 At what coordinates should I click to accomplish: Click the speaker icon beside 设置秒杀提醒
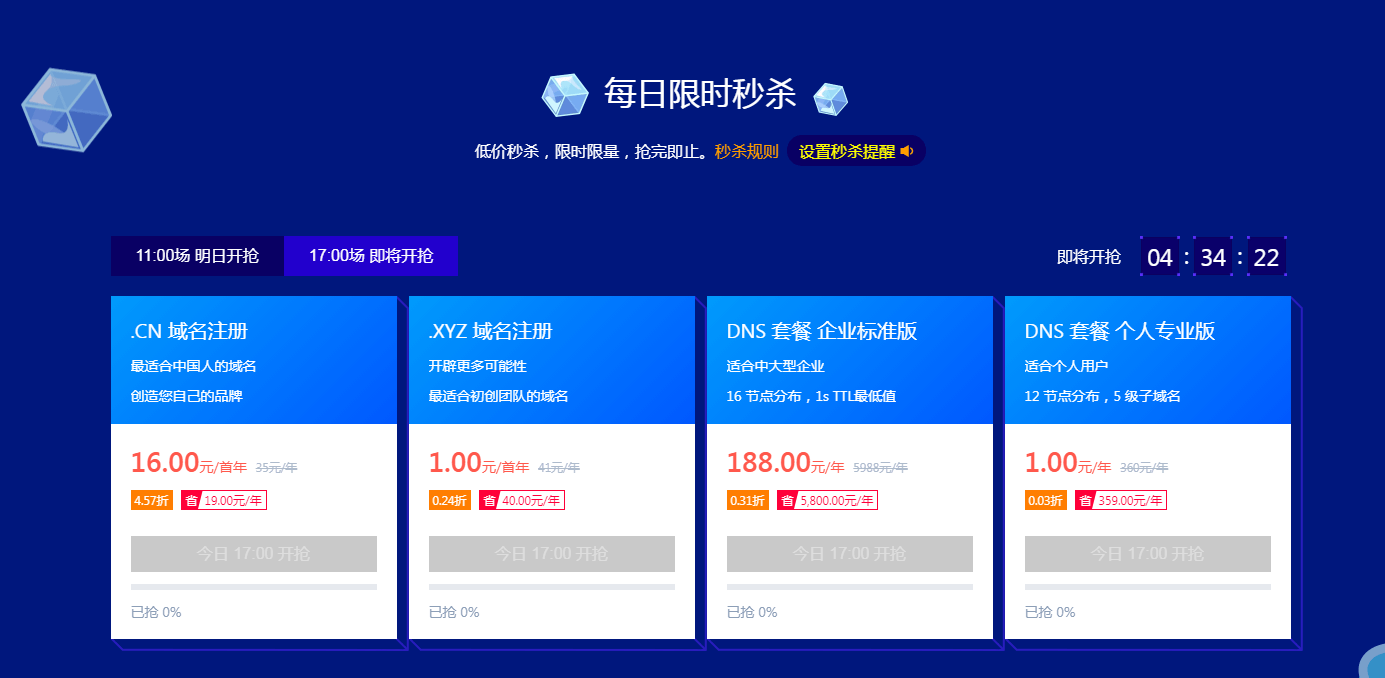point(907,151)
